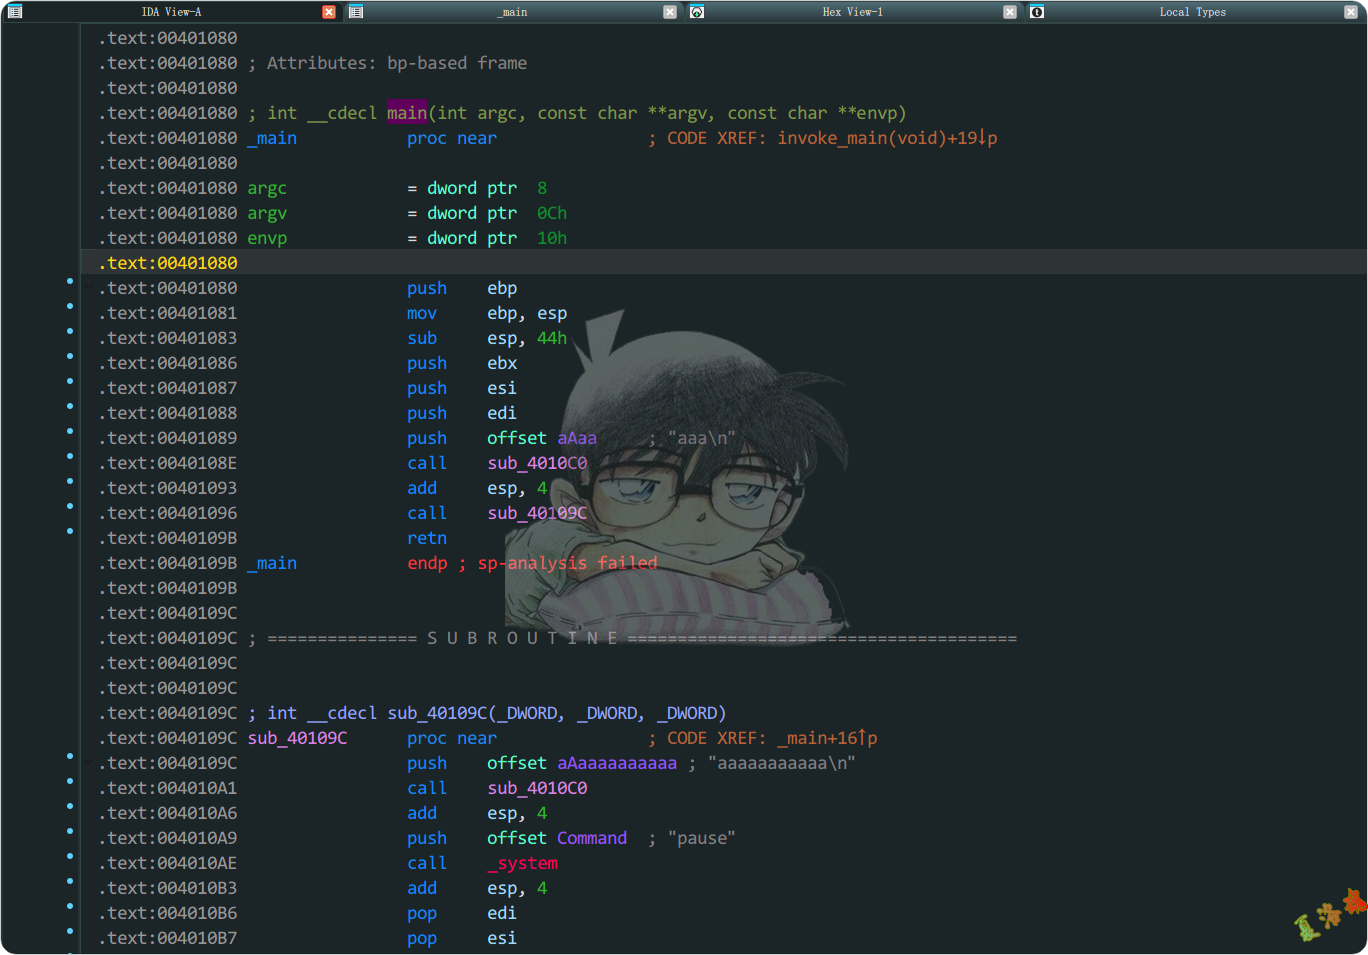Follow the aAaaaaaaaaaaa string offset
This screenshot has height=955, width=1368.
pyautogui.click(x=616, y=763)
